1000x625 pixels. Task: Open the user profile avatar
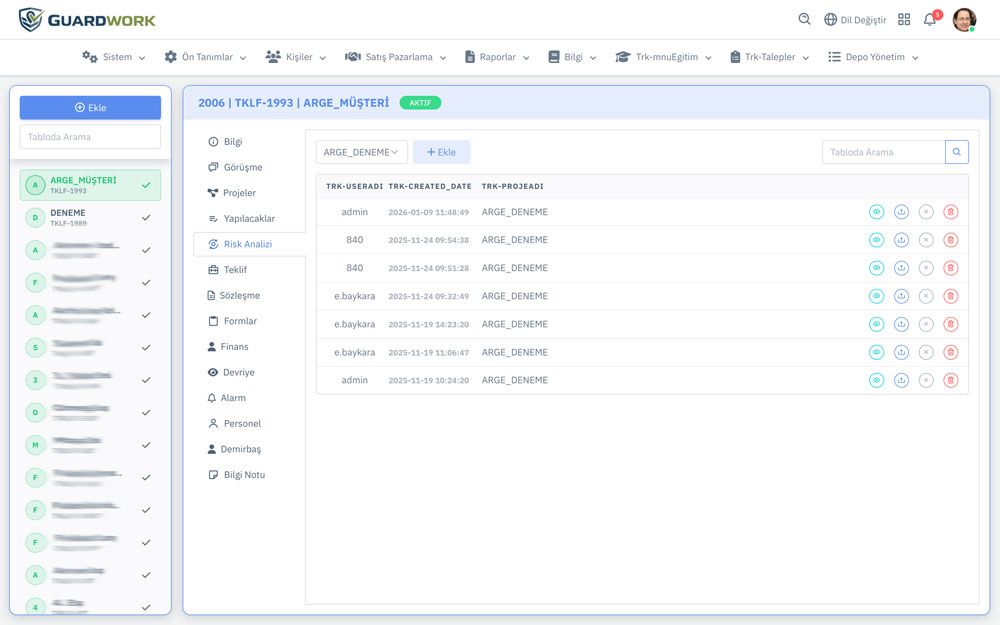pyautogui.click(x=964, y=20)
